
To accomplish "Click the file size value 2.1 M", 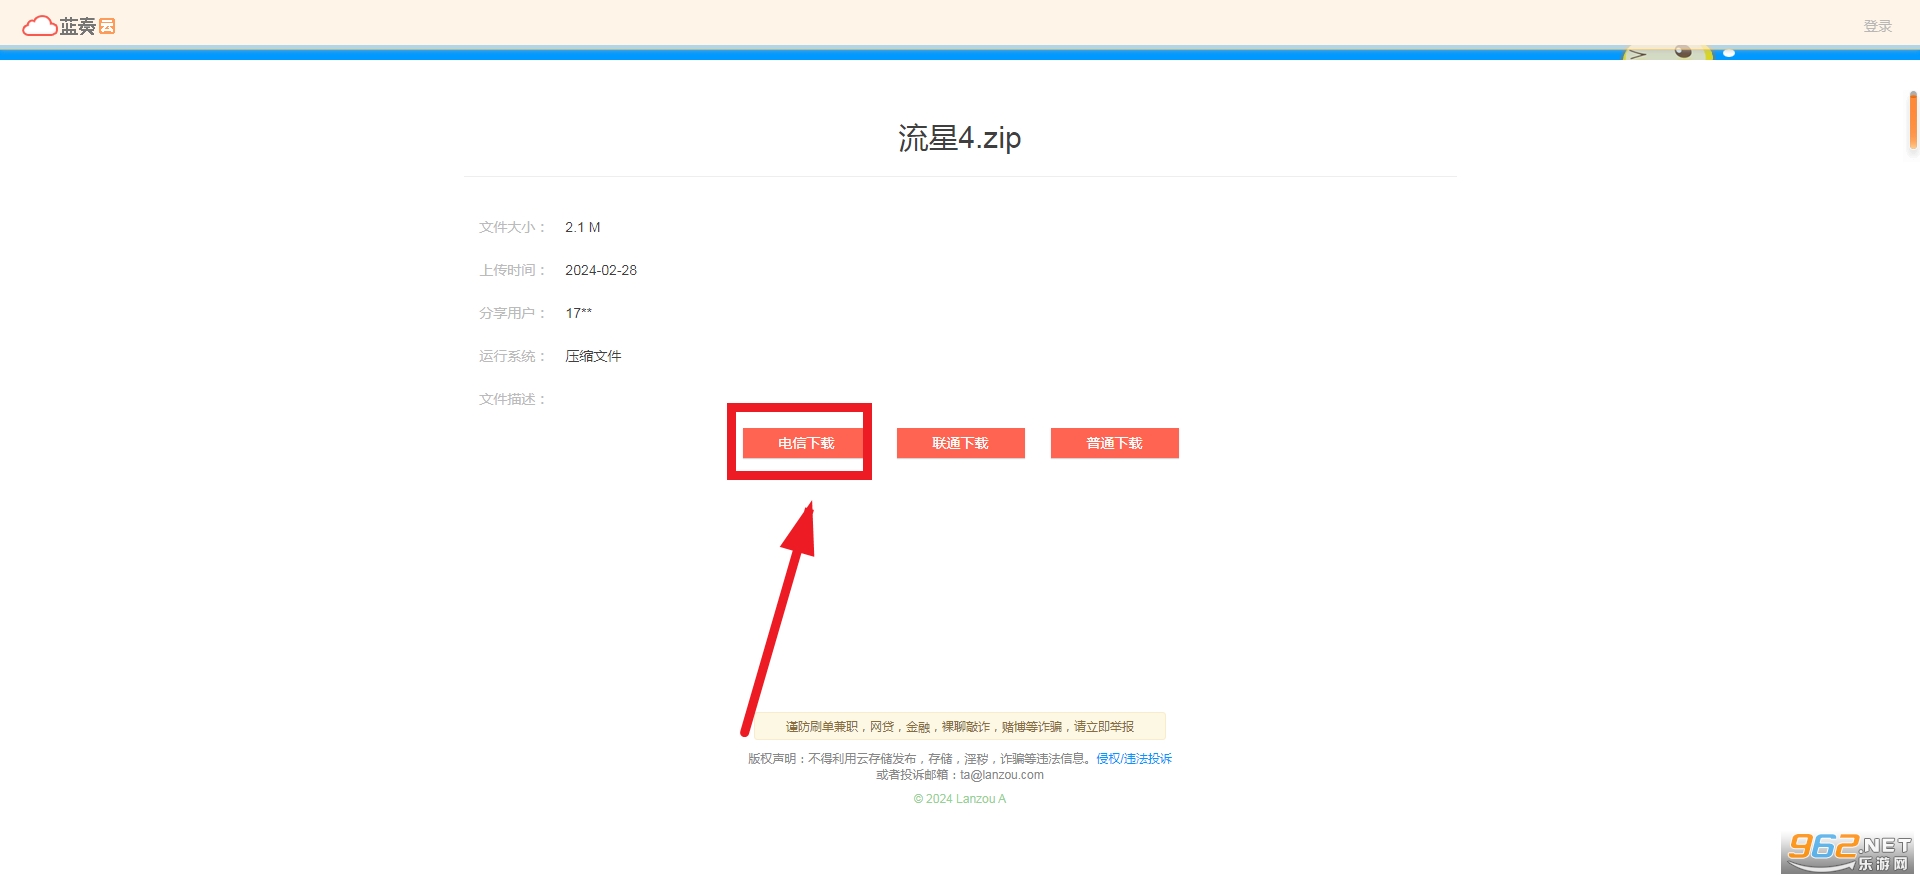I will coord(583,227).
